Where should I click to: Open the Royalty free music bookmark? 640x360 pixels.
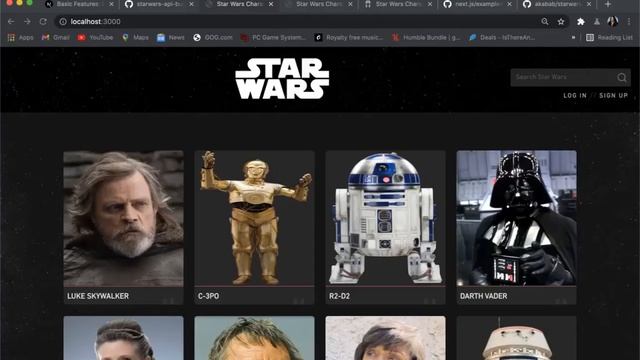(x=349, y=38)
